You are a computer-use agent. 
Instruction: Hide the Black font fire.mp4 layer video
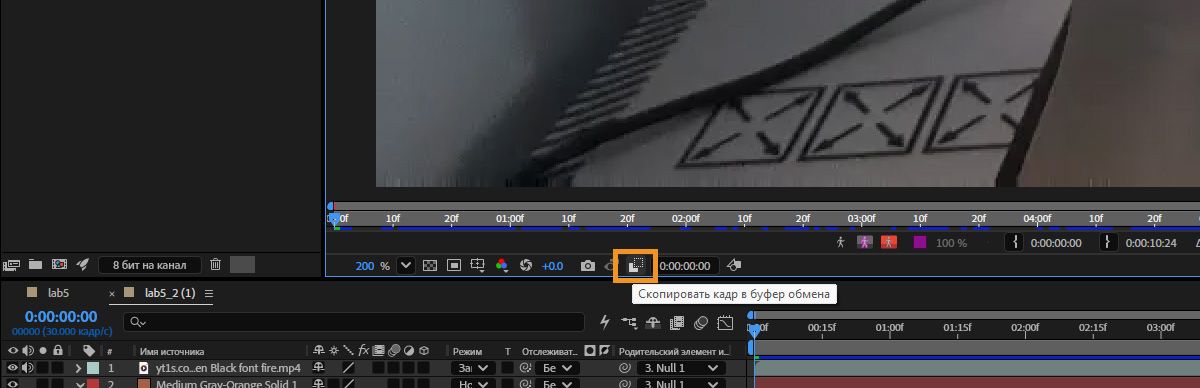point(12,368)
